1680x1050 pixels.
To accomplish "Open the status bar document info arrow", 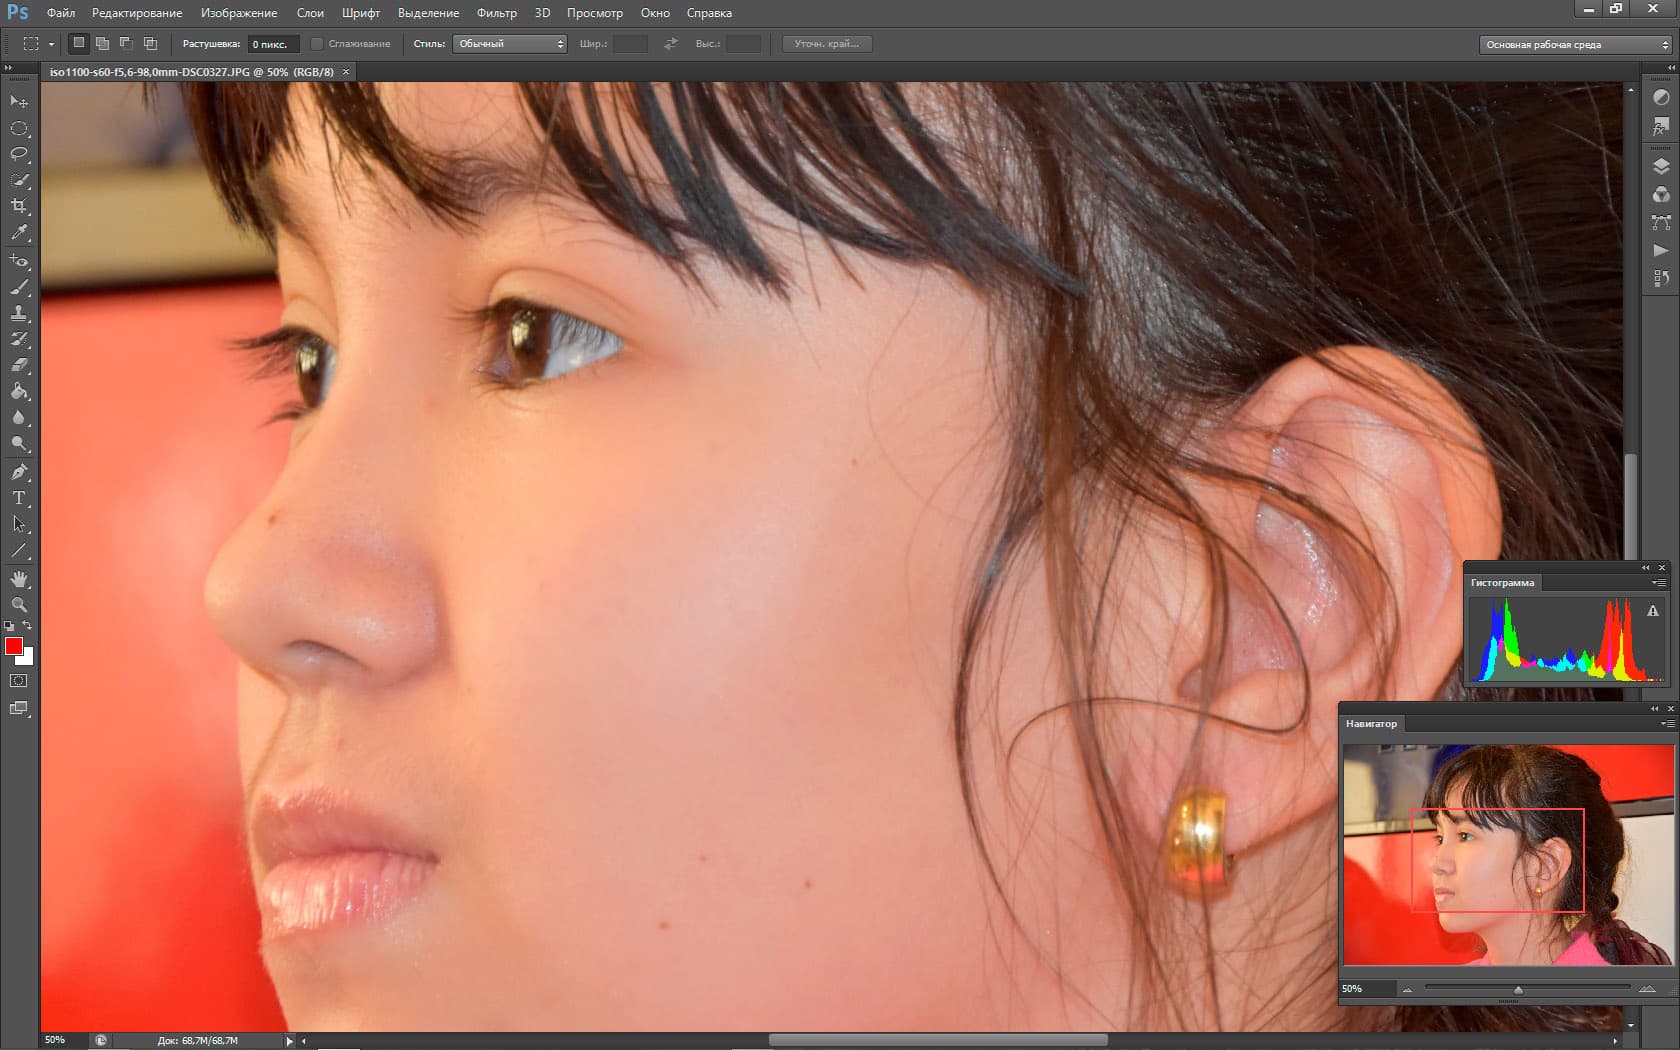I will click(290, 1041).
